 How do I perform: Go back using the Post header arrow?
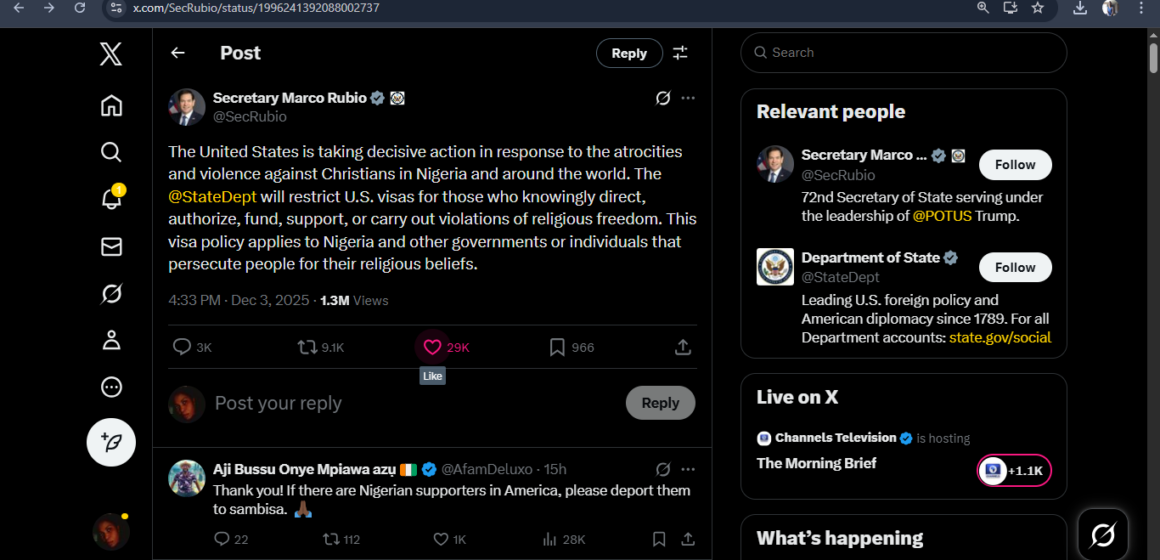pyautogui.click(x=178, y=53)
